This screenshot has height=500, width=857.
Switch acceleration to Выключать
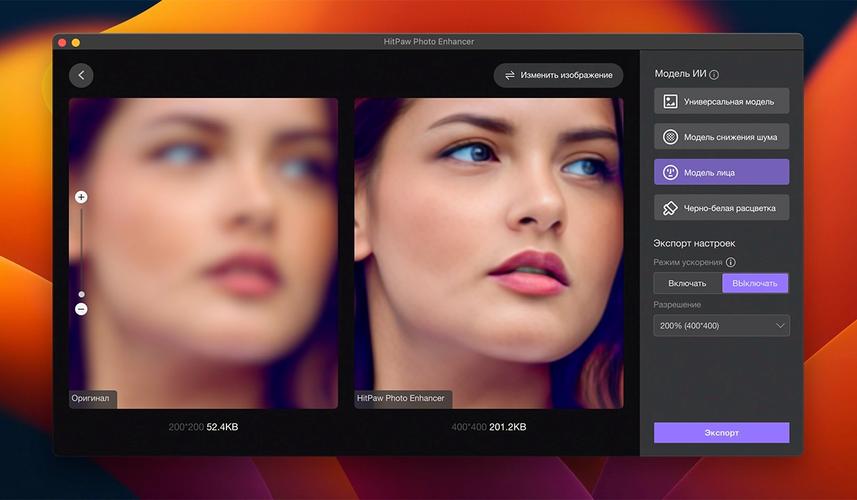pos(755,283)
